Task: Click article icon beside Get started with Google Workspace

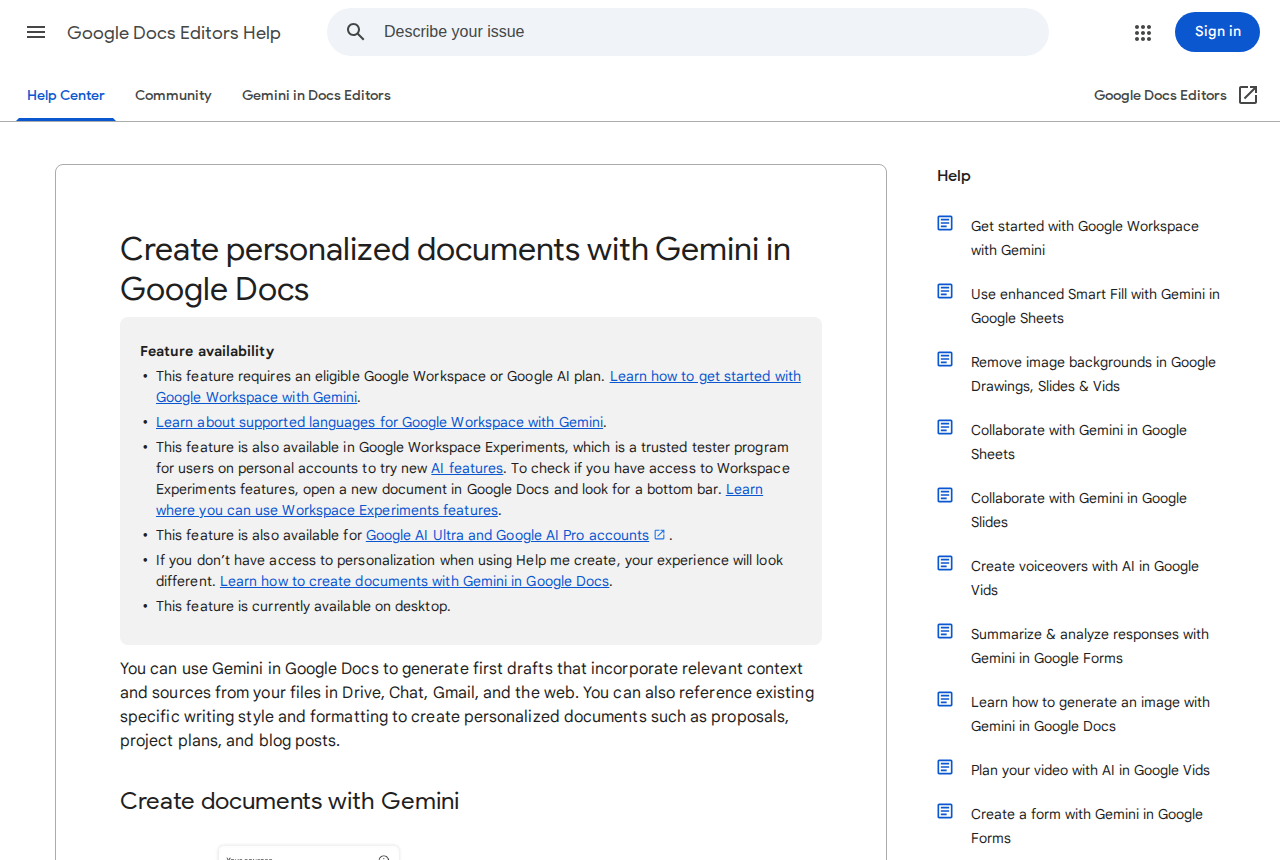Action: 945,223
